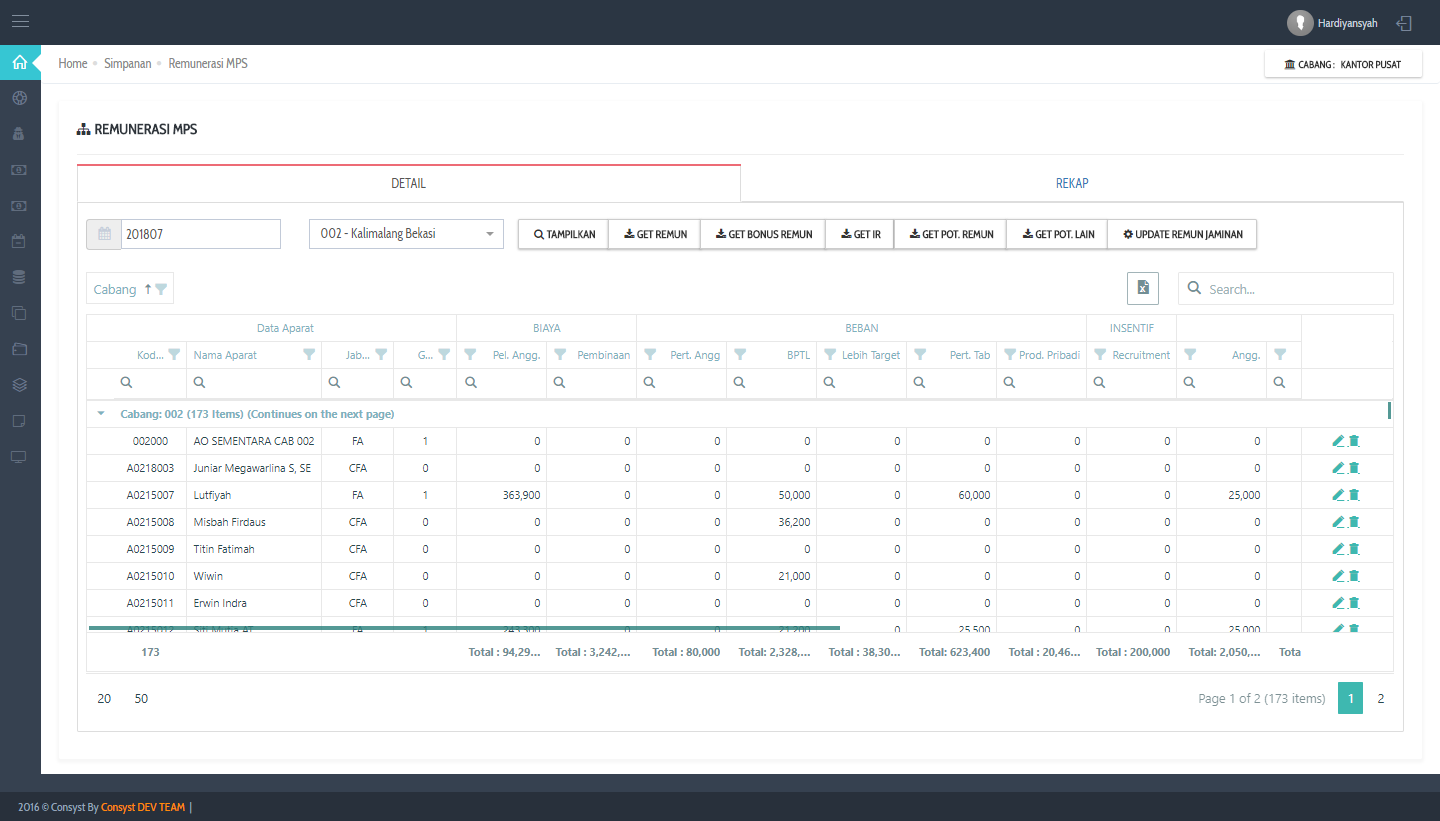This screenshot has width=1440, height=821.
Task: Open the 002 - Kalimalang Bekasi dropdown
Action: pos(406,234)
